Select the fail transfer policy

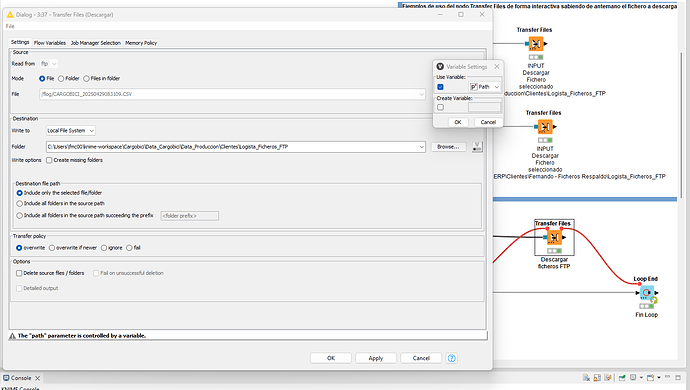coord(129,248)
